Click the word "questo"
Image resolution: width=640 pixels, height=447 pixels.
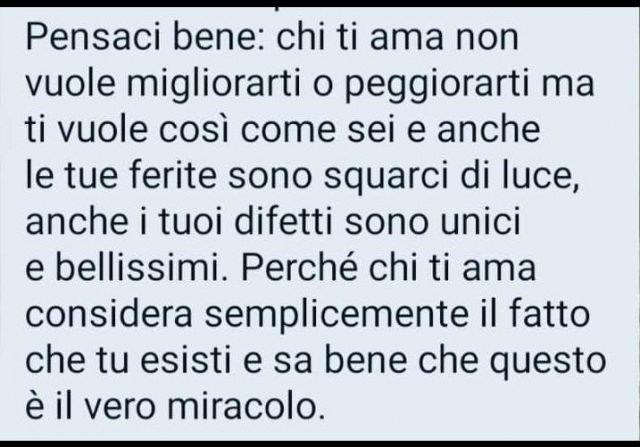[x=548, y=362]
